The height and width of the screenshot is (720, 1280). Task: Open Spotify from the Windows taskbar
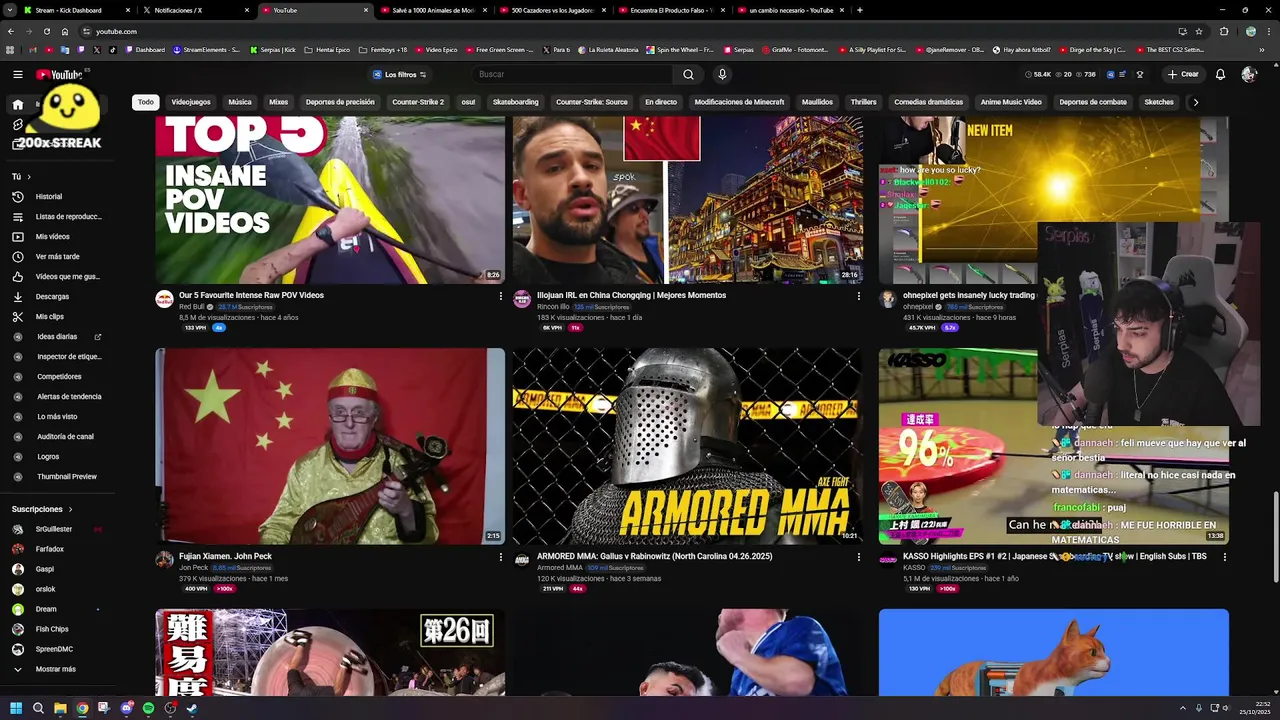coord(148,708)
